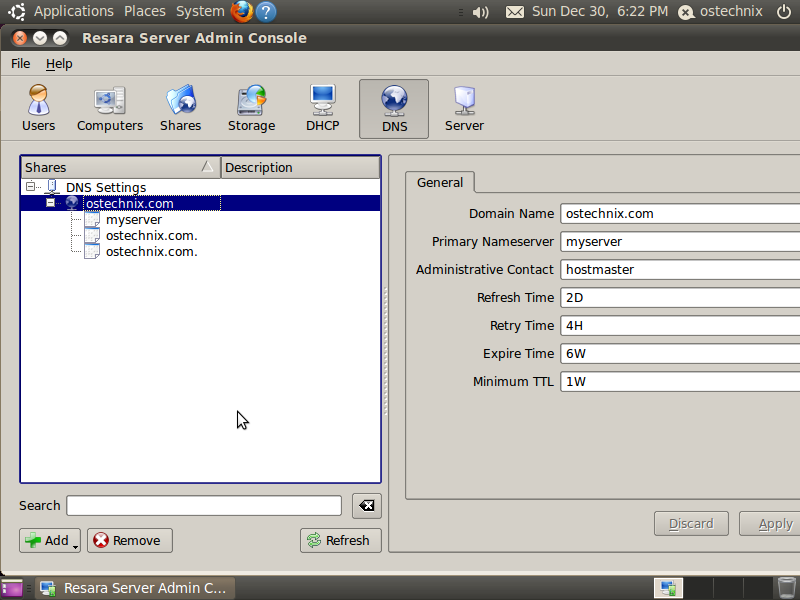Open the System menu
800x600 pixels.
pyautogui.click(x=200, y=11)
